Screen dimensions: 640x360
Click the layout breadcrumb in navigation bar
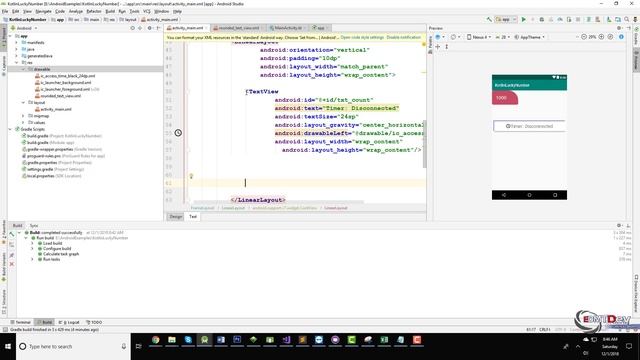click(128, 20)
